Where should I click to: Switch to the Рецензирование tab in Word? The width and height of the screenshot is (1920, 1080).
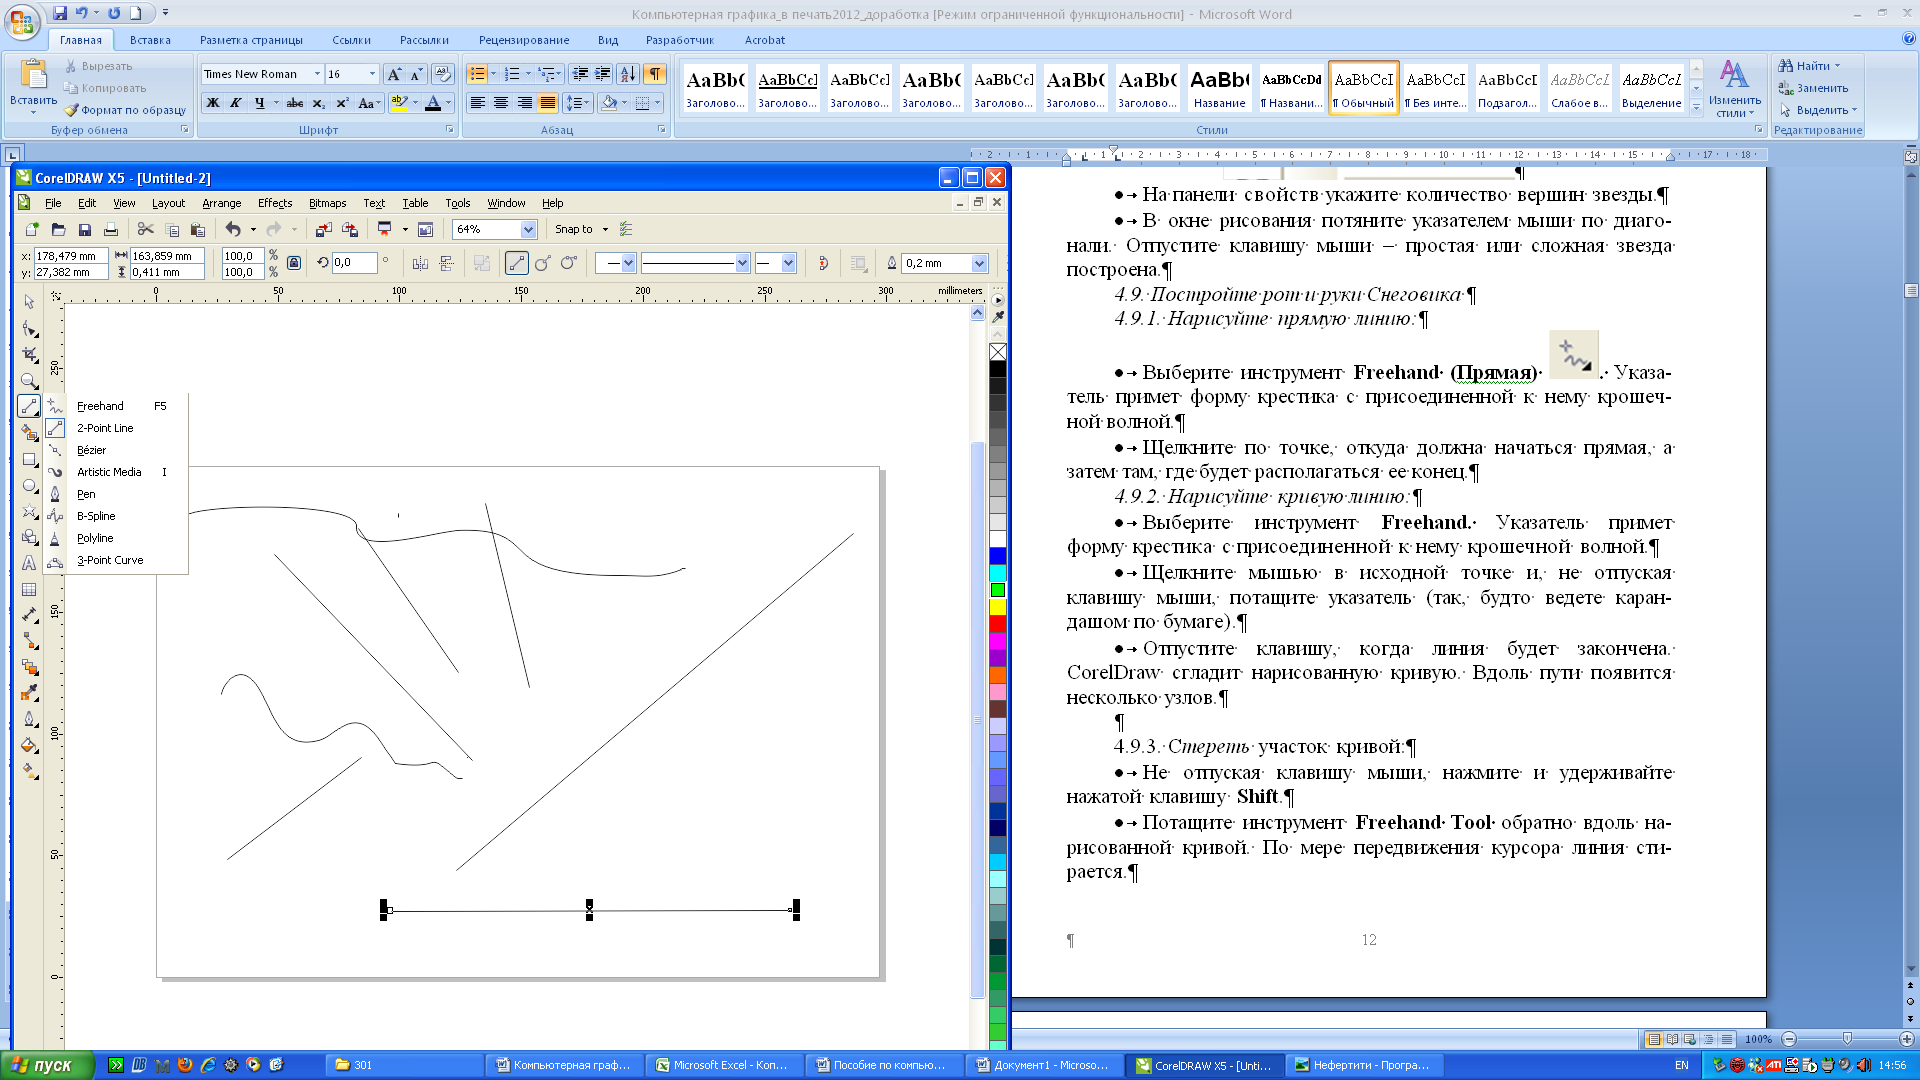tap(524, 40)
